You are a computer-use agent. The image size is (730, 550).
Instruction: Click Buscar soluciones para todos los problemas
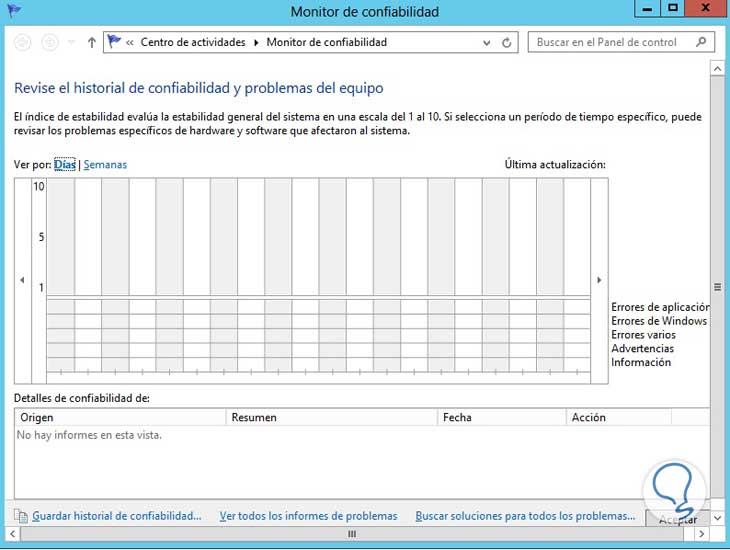tap(525, 516)
